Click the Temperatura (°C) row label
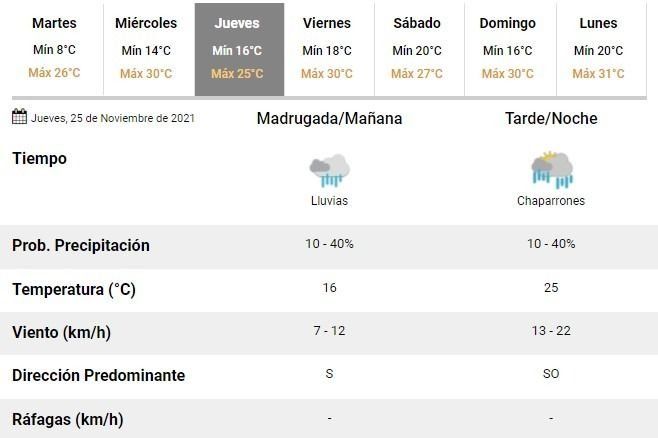 [x=74, y=289]
